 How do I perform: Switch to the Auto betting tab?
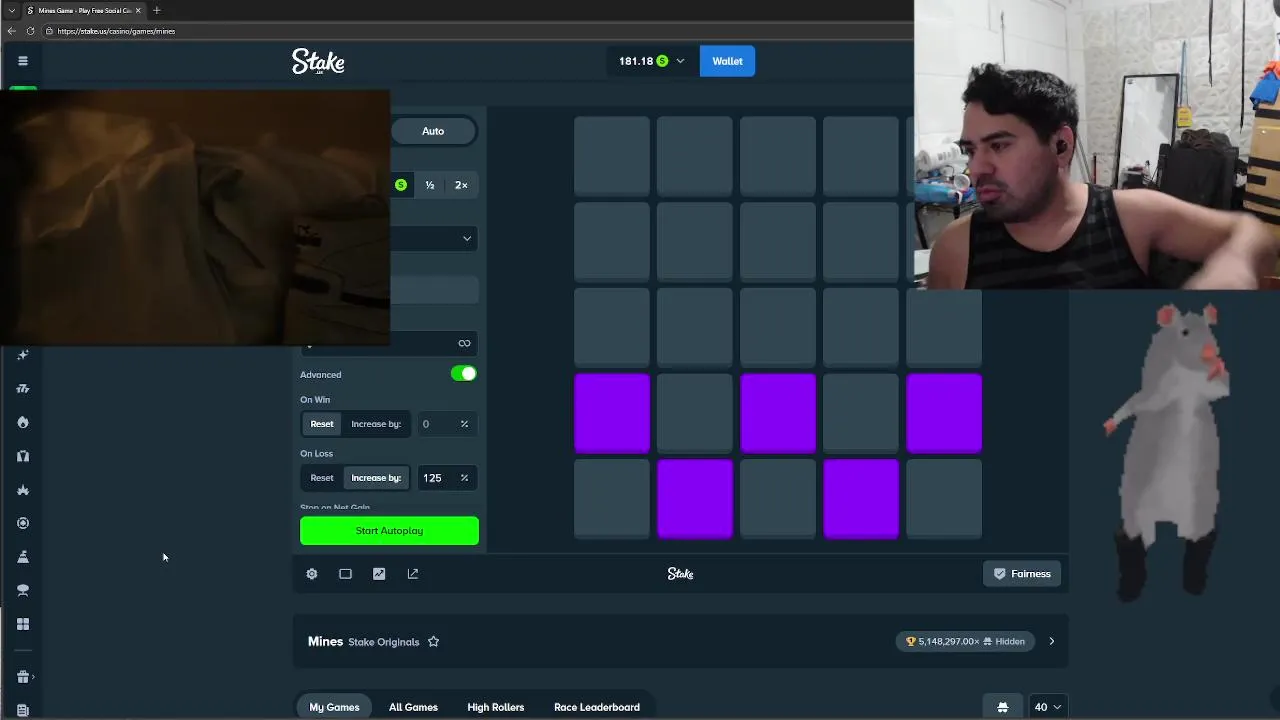pos(433,131)
